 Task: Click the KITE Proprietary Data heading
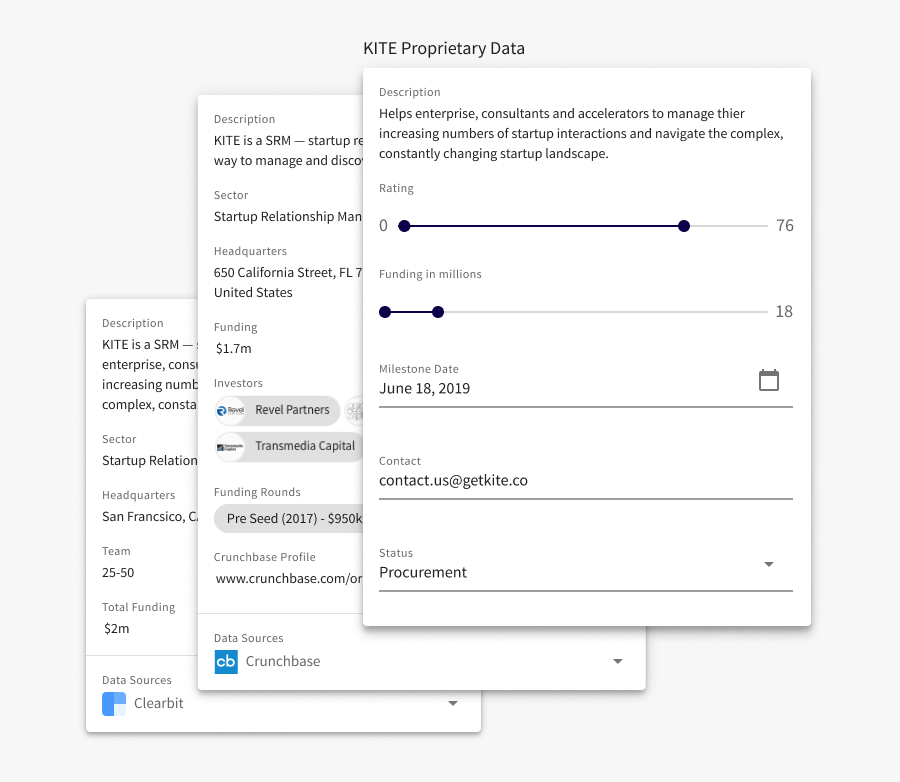click(444, 48)
